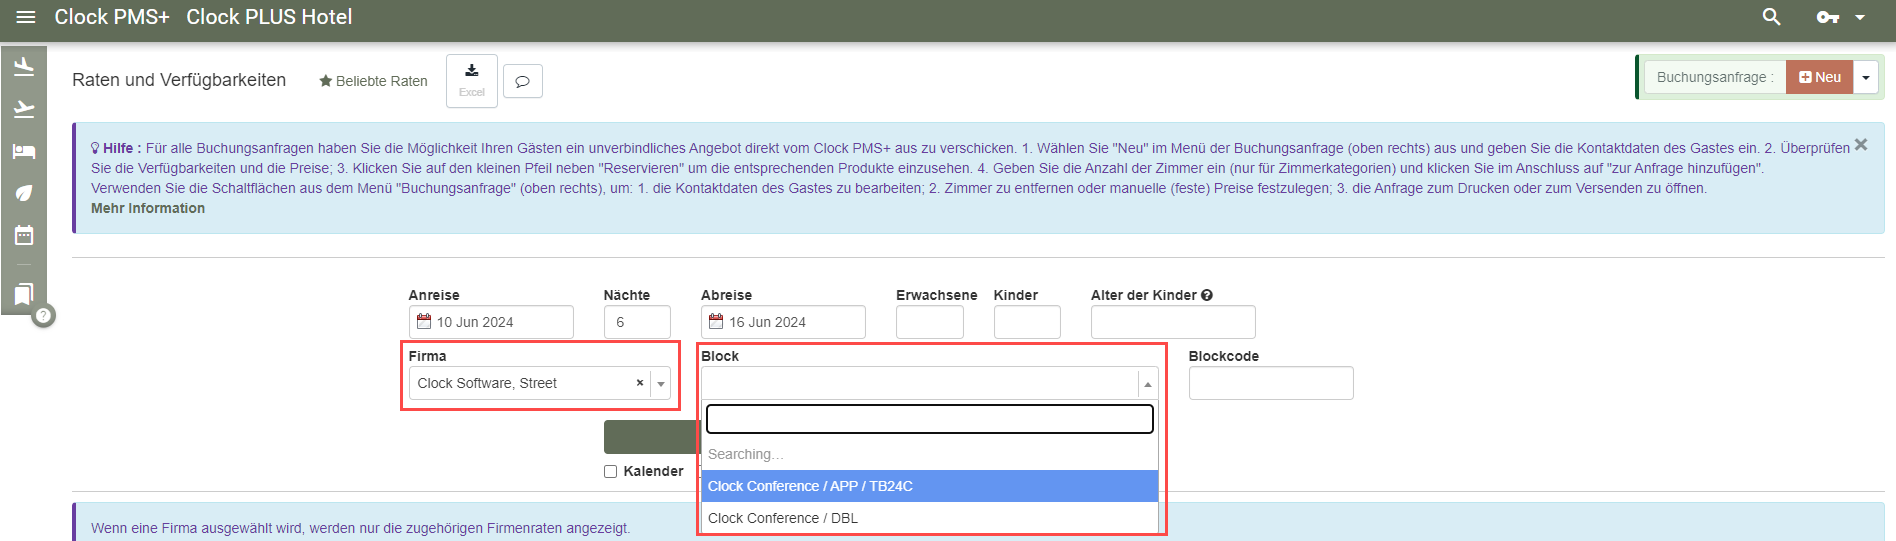The width and height of the screenshot is (1896, 541).
Task: Expand the Firma dropdown arrow
Action: click(661, 384)
